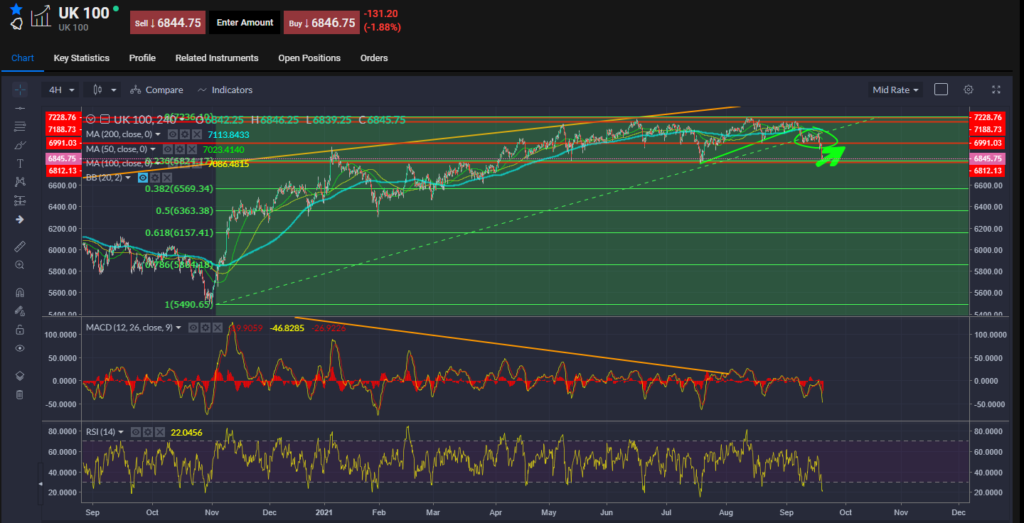Select the text annotation tool
This screenshot has height=523, width=1024.
click(x=20, y=163)
